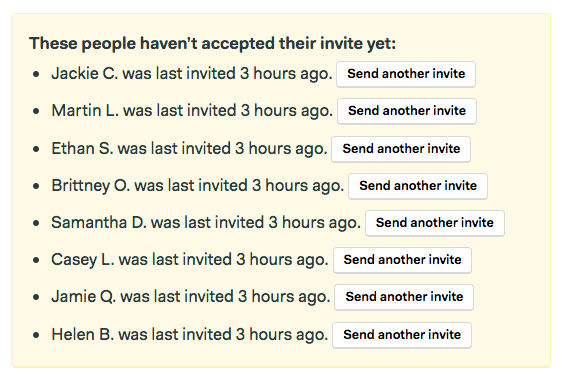Click the name Helen B.
Viewport: 562px width, 381px height.
(82, 334)
